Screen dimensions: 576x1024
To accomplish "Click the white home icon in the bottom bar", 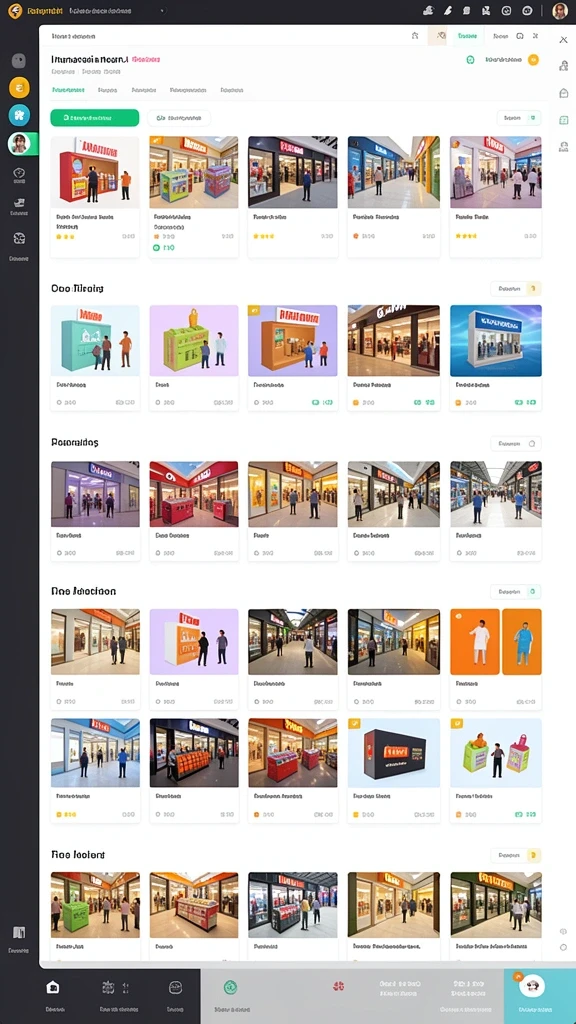I will pyautogui.click(x=53, y=987).
